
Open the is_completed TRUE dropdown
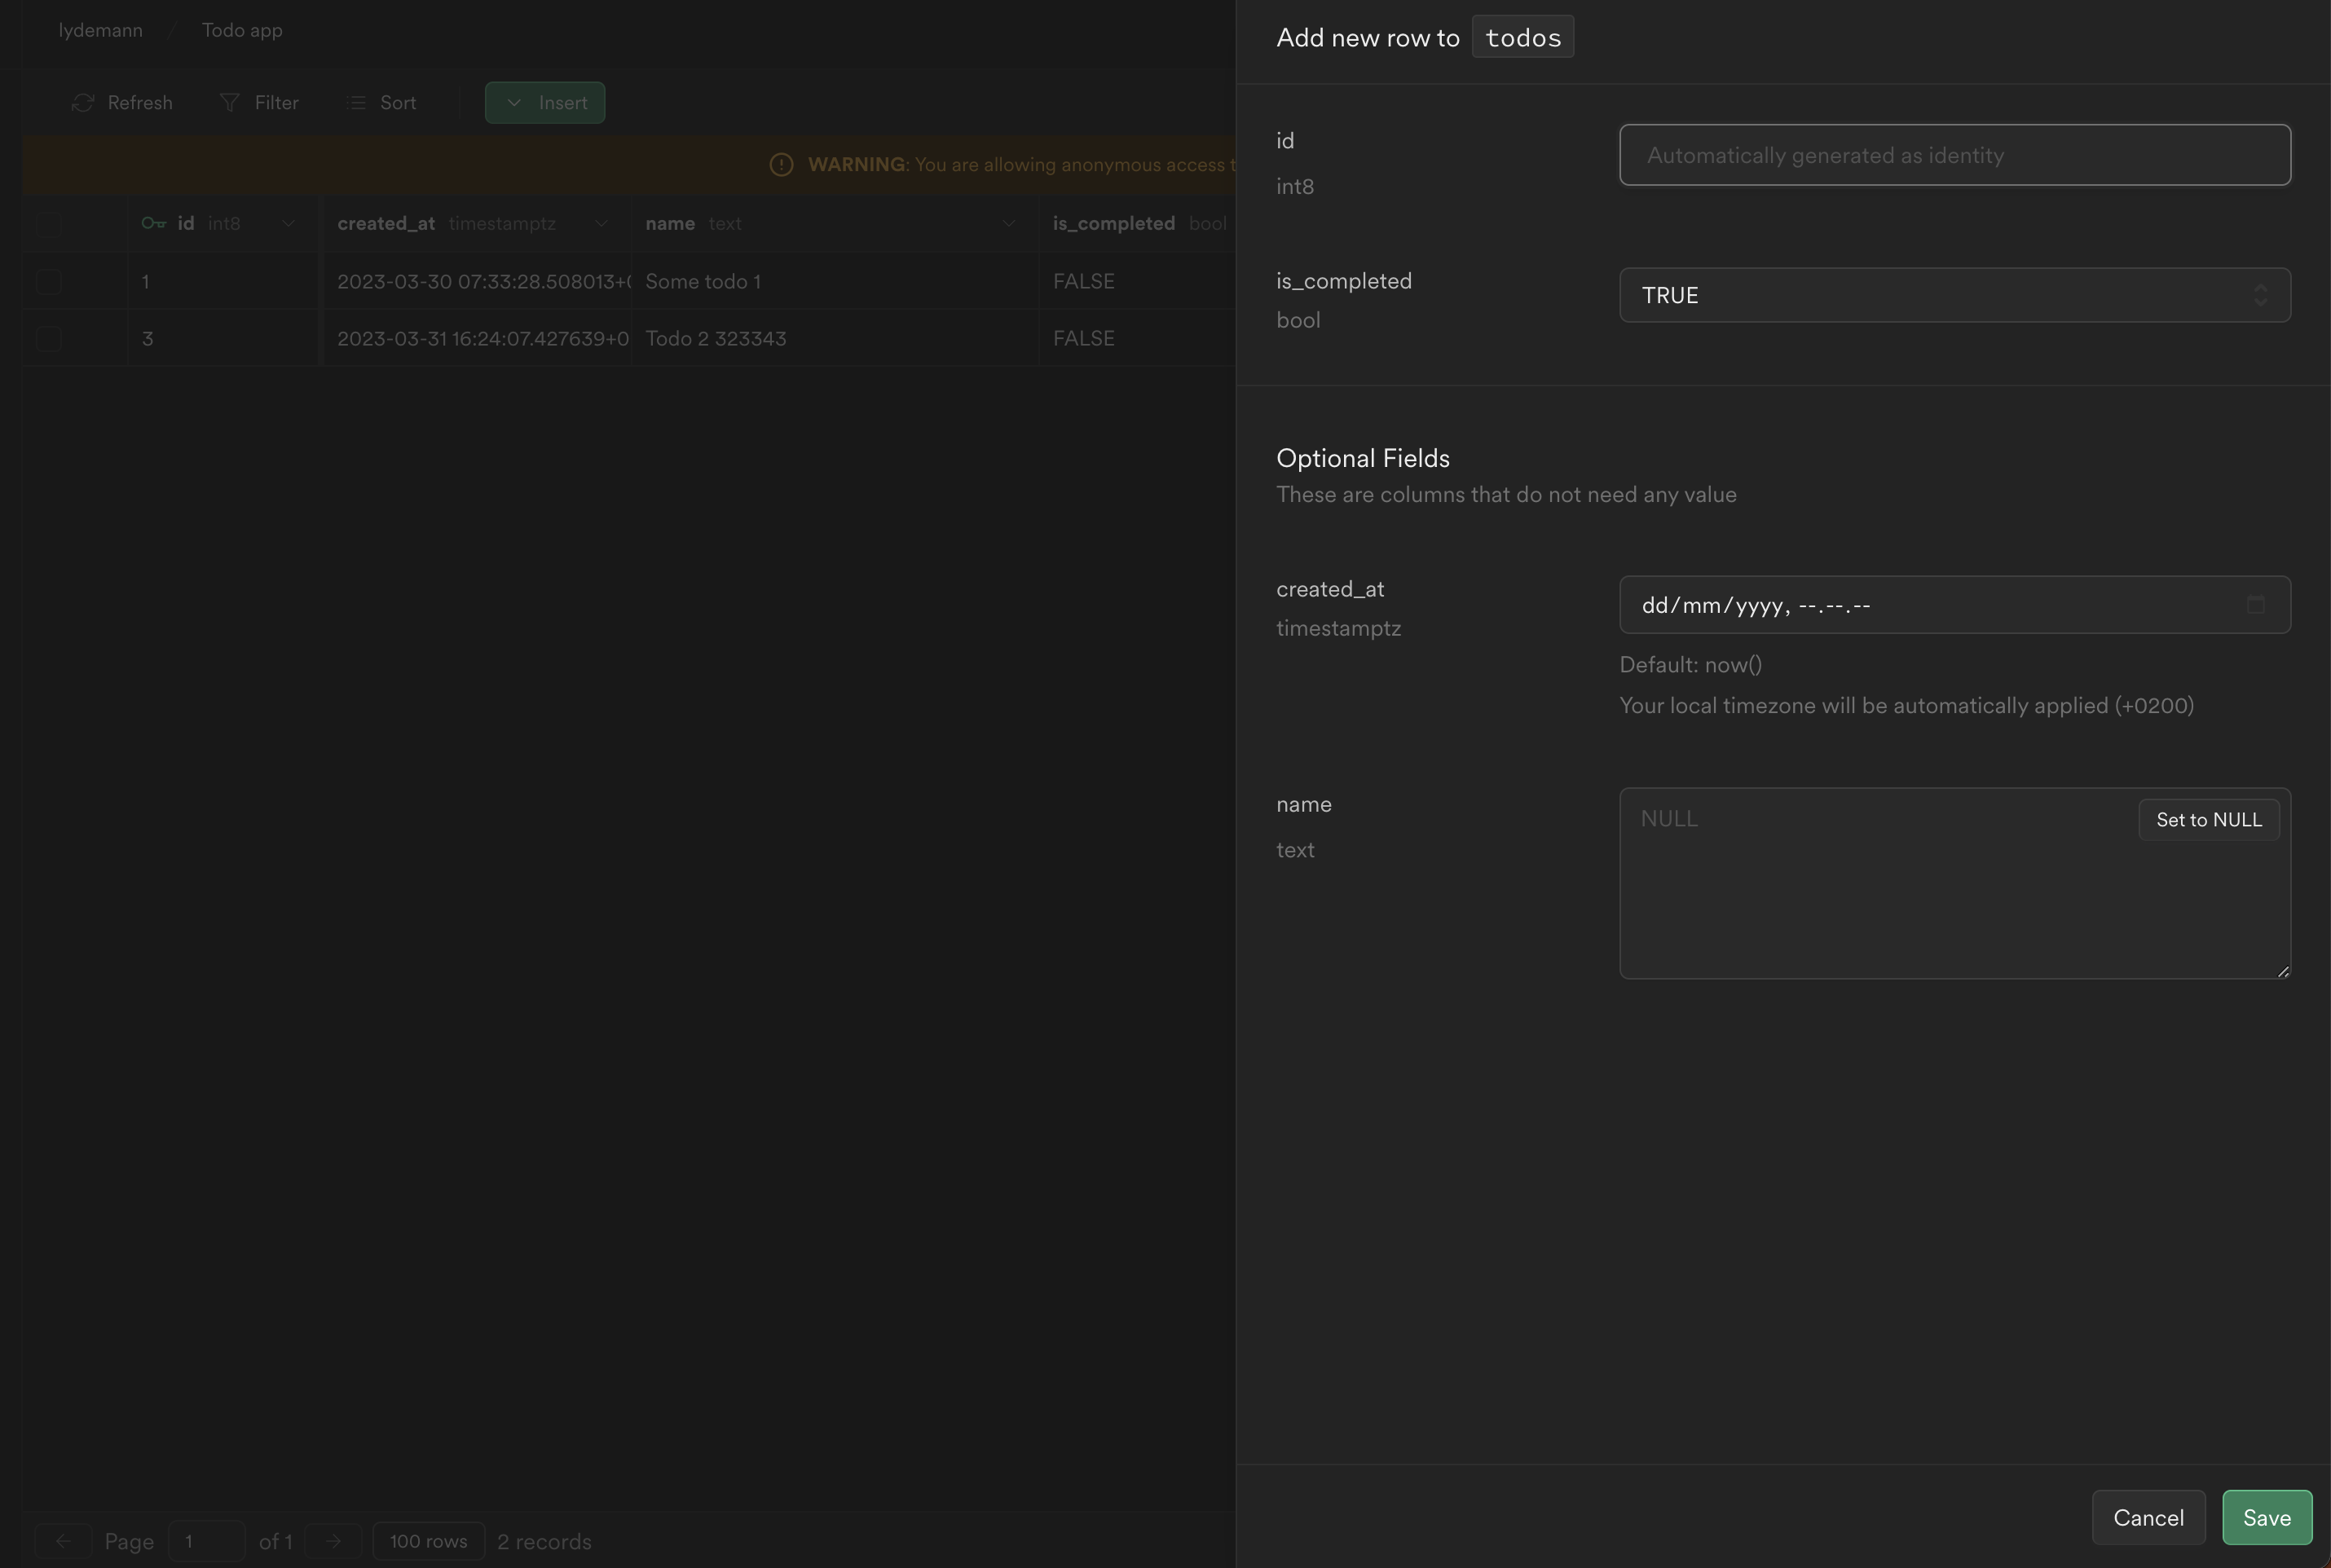coord(1954,295)
